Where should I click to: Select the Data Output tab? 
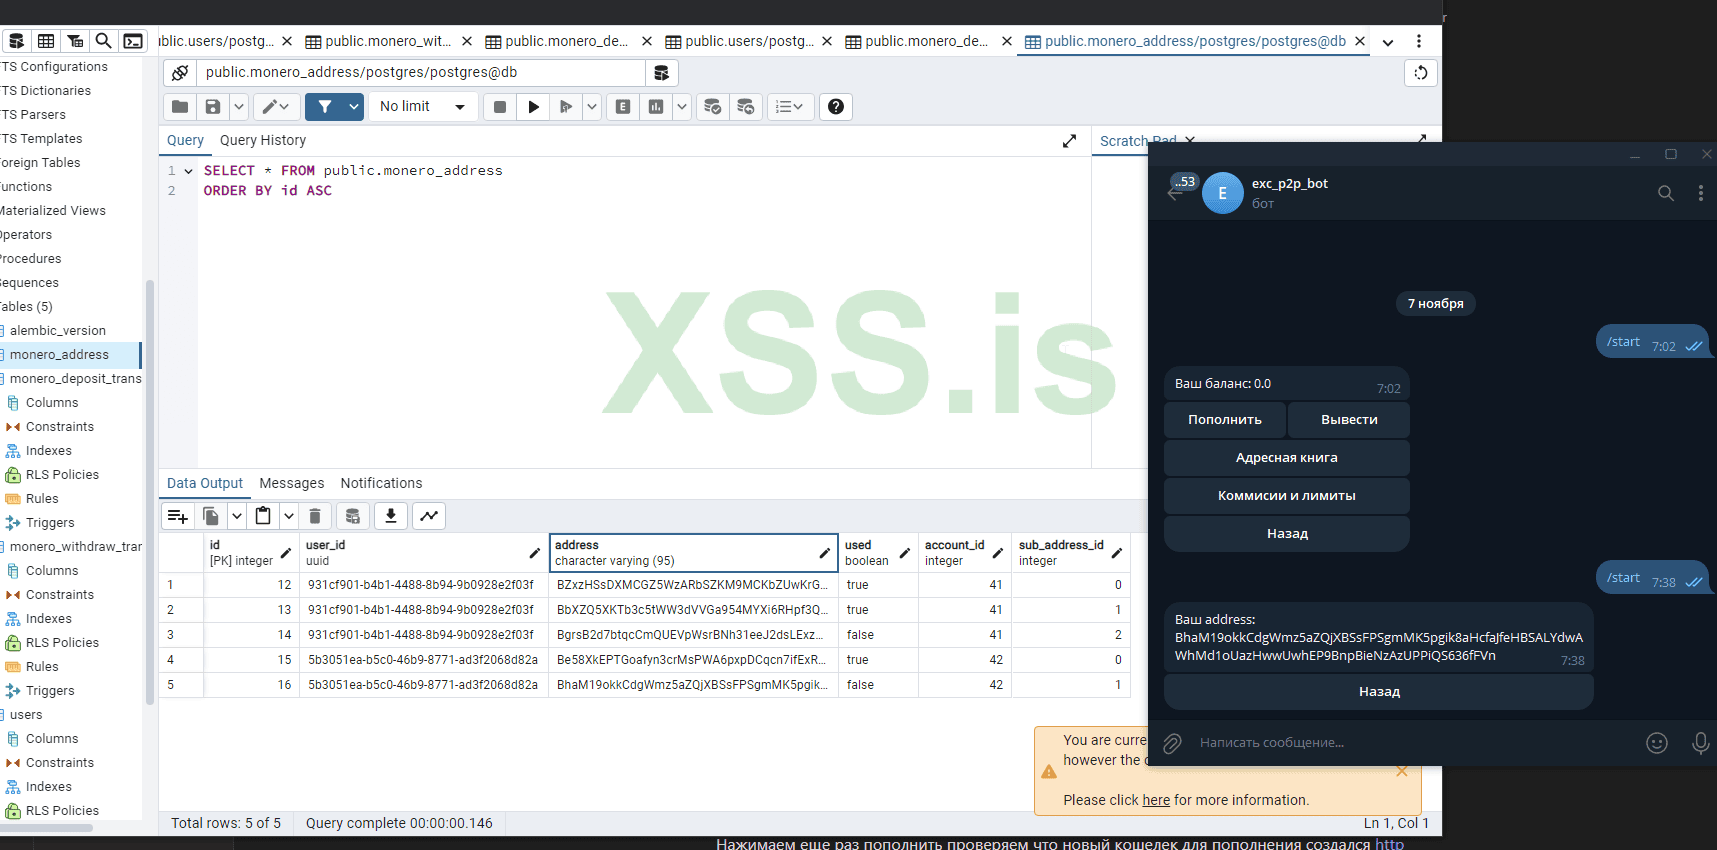pyautogui.click(x=205, y=484)
